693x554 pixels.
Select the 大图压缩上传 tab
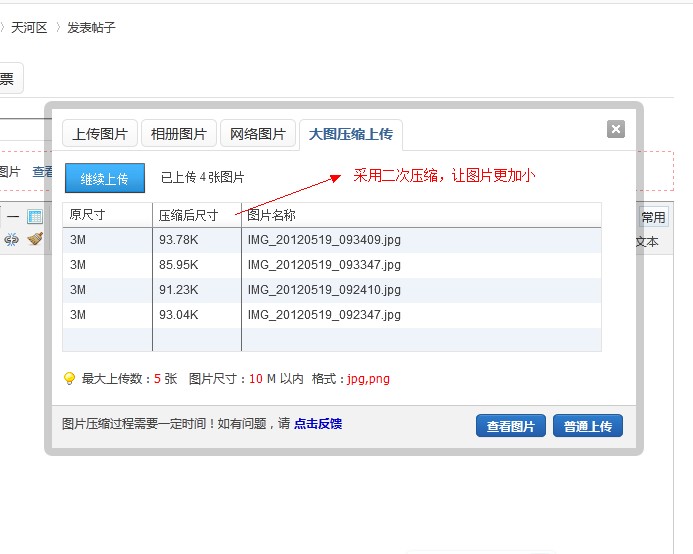pos(351,134)
